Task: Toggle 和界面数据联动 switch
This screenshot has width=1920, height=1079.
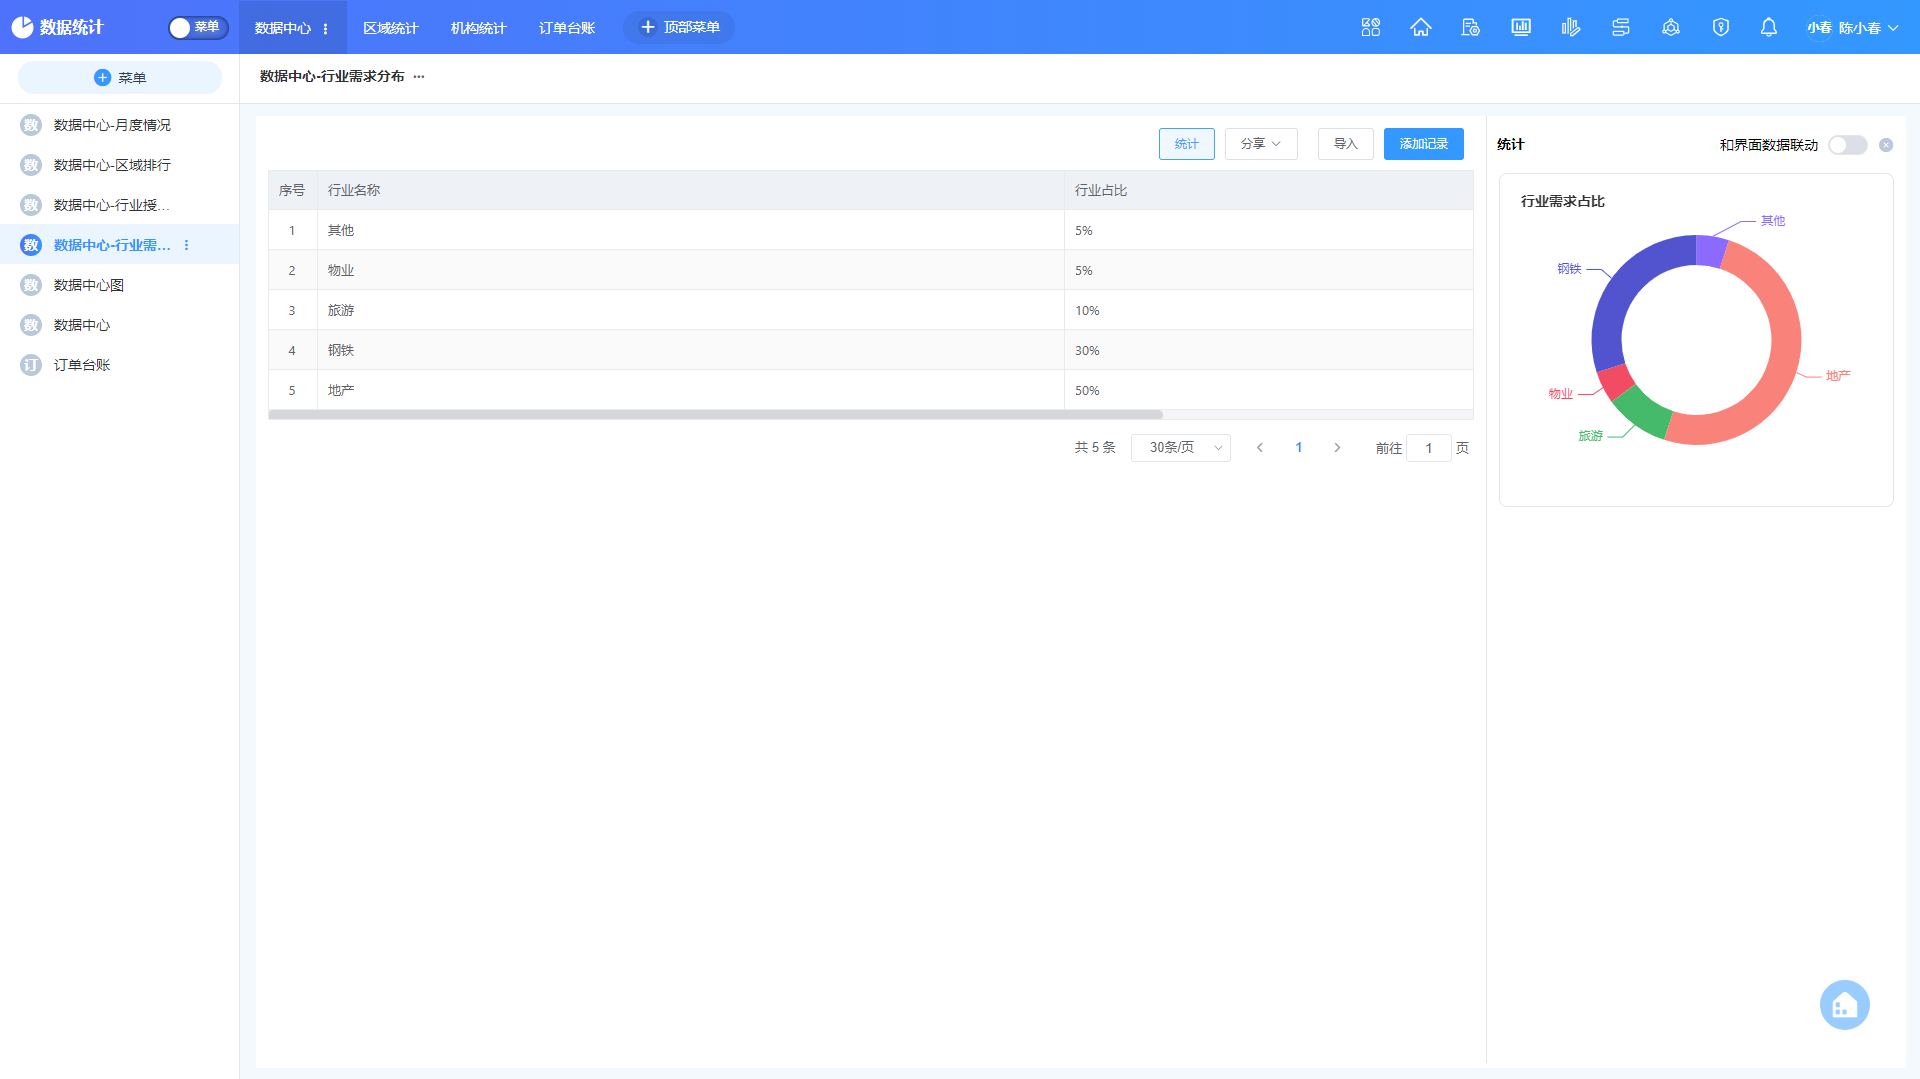Action: pos(1847,145)
